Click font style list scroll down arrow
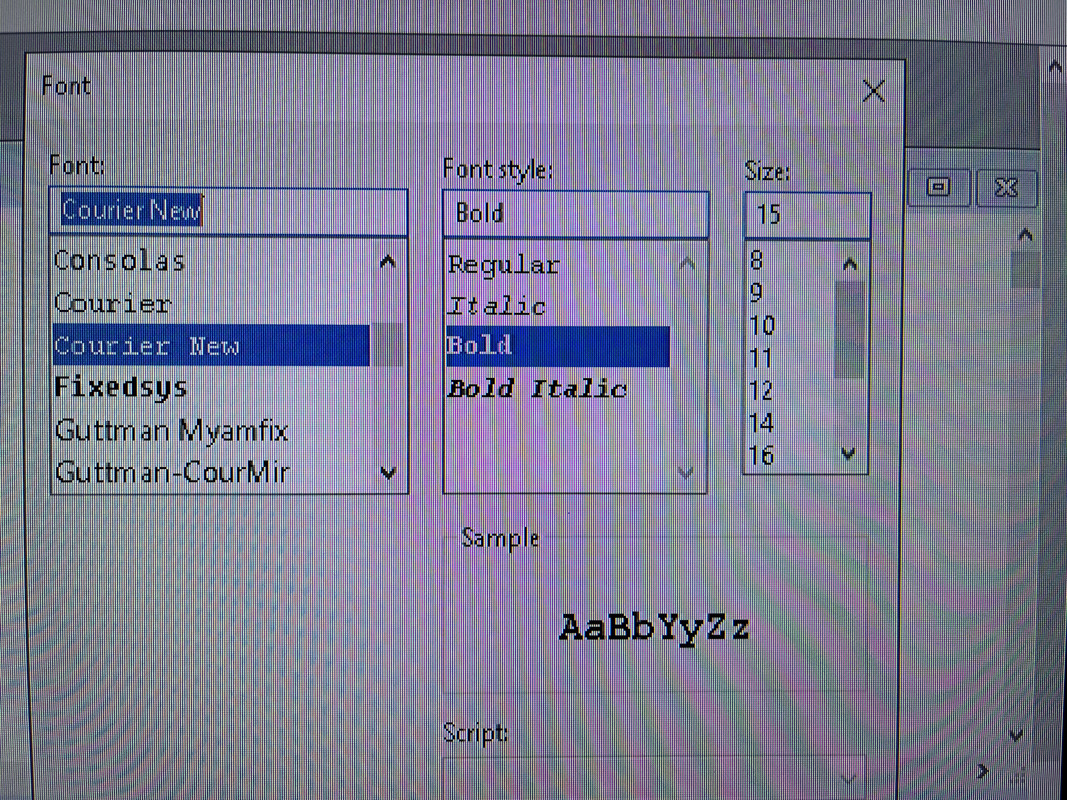1067x800 pixels. coord(687,471)
